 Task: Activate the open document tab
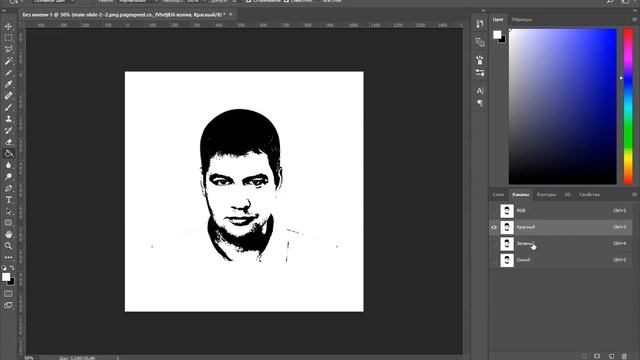[x=123, y=14]
